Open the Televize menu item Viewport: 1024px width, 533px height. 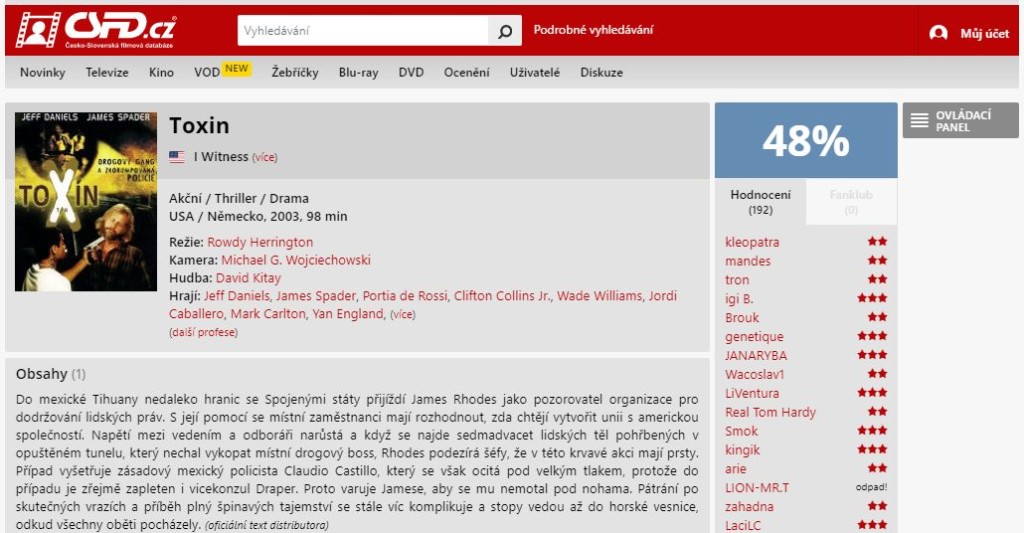pyautogui.click(x=107, y=73)
